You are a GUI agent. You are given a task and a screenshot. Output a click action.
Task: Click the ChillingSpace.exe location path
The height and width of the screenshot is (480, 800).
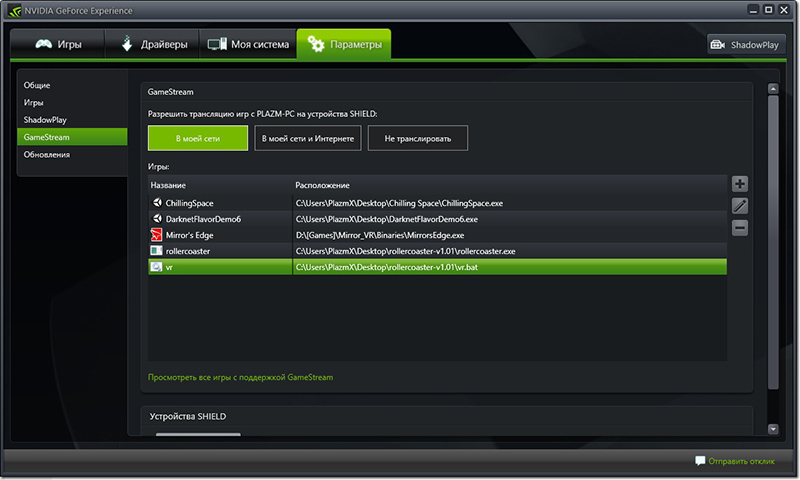click(399, 203)
